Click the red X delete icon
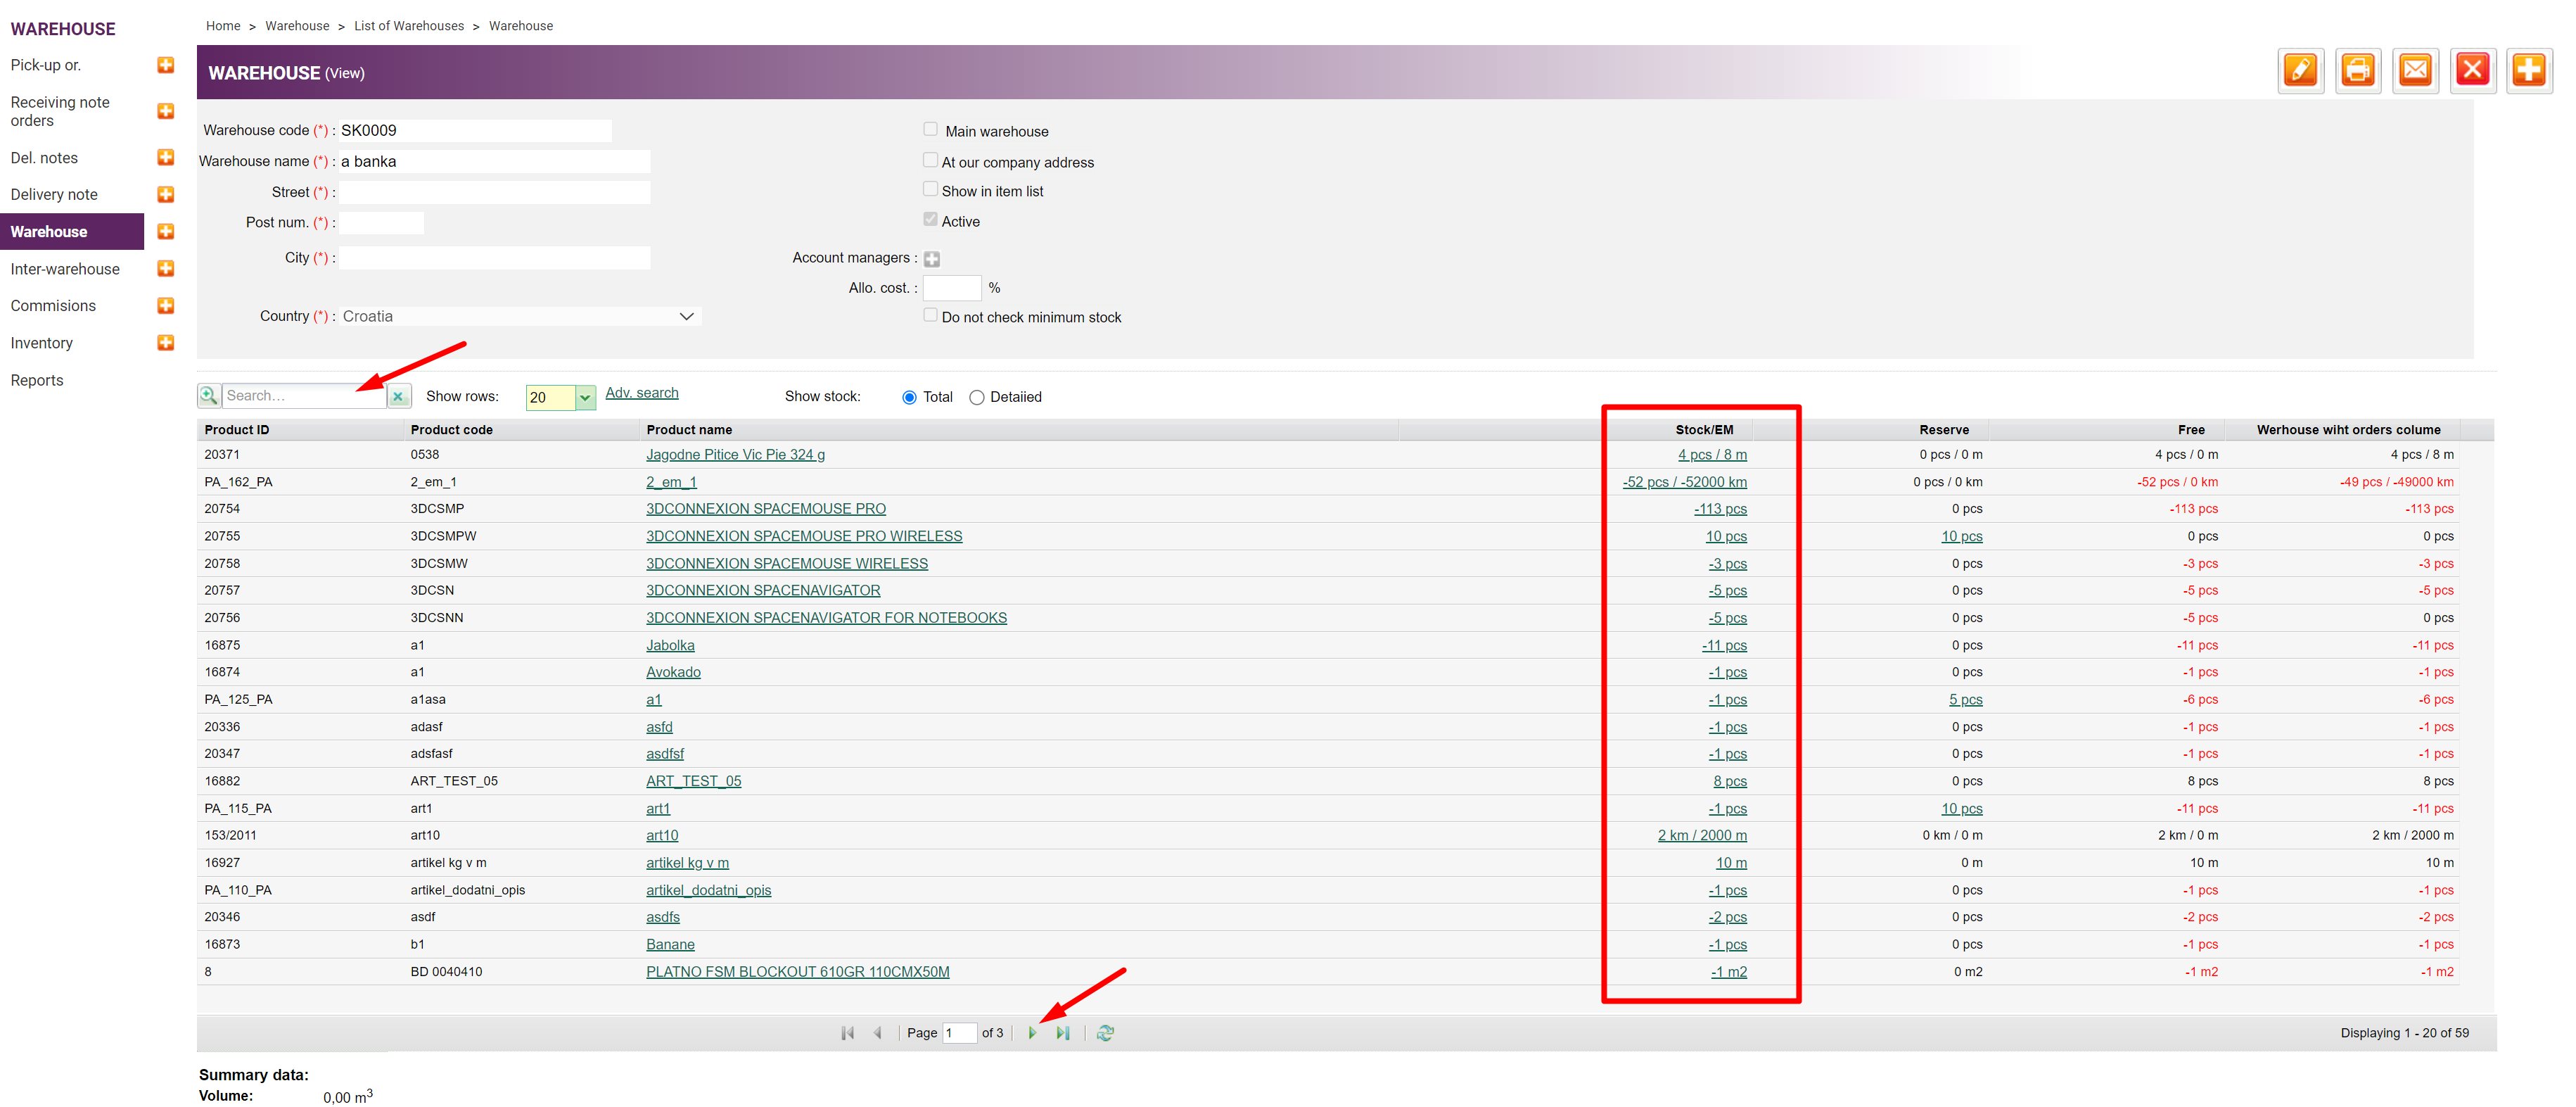Screen dimensions: 2576x1107 point(2472,70)
